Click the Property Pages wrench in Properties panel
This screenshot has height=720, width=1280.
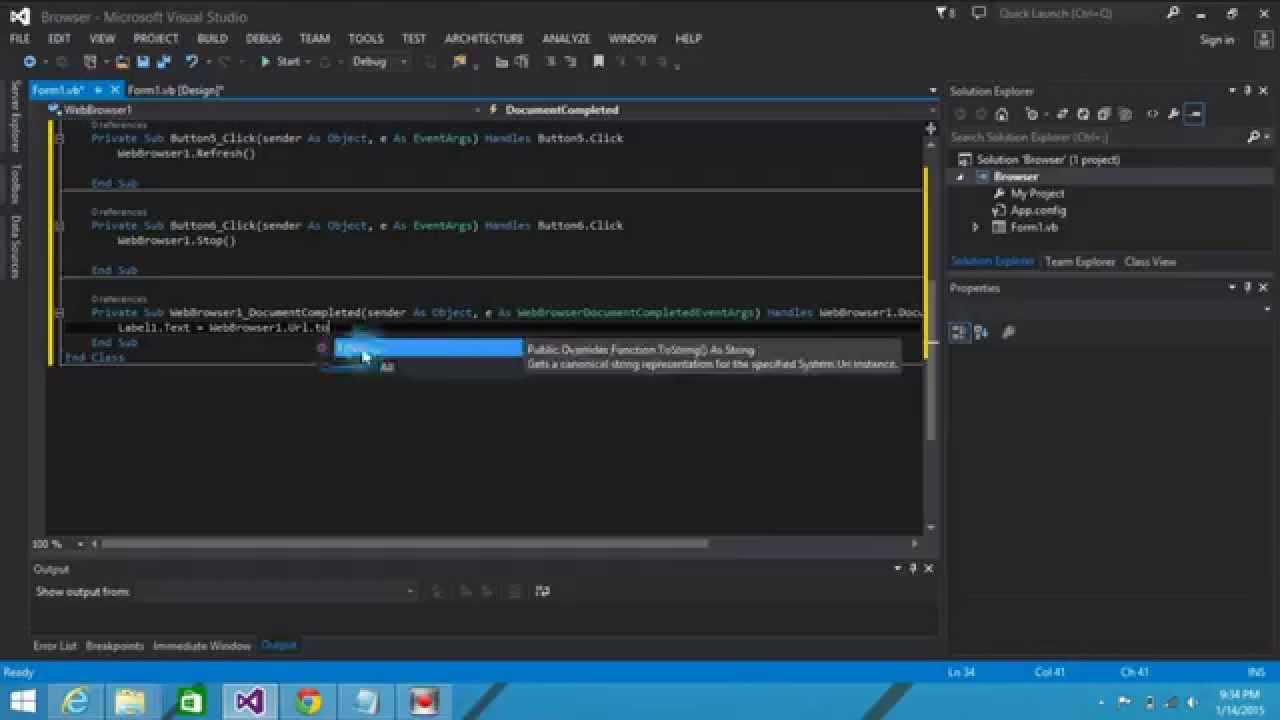point(1008,333)
